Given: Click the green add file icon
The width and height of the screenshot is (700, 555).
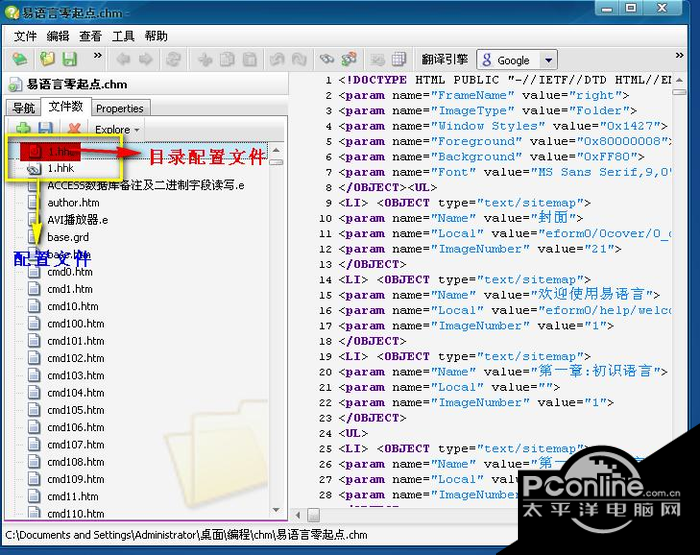Looking at the screenshot, I should [22, 129].
